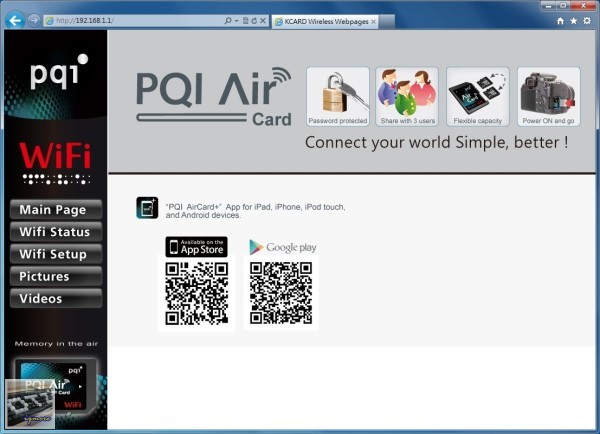Close the KCARD Wireless Webpages tab

(x=373, y=22)
